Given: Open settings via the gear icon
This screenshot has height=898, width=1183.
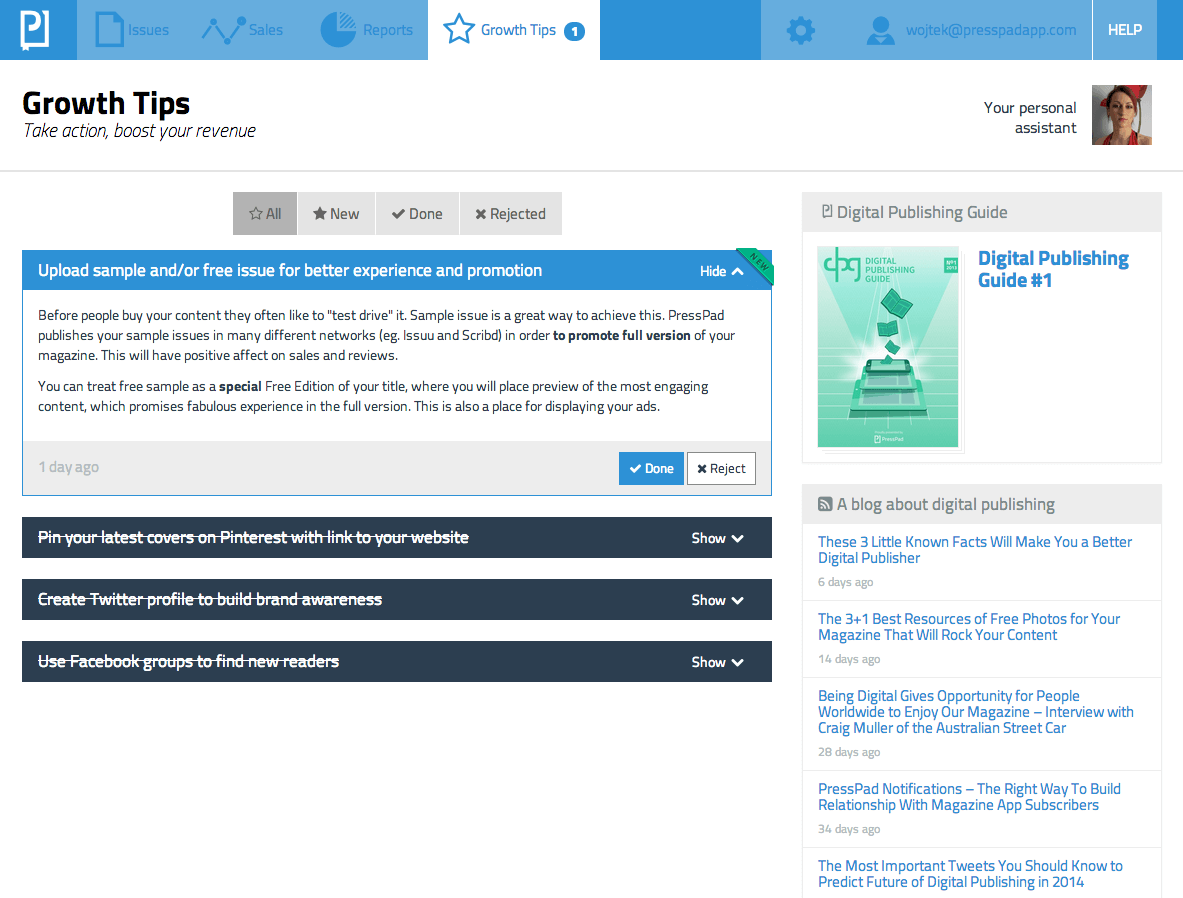Looking at the screenshot, I should click(800, 30).
